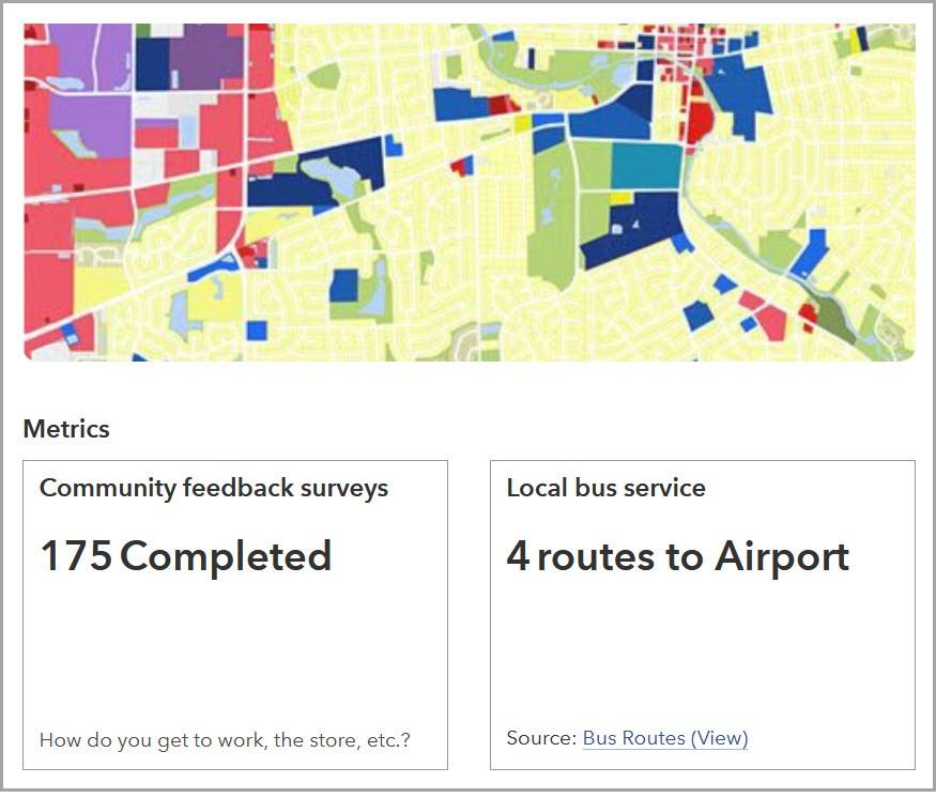Image resolution: width=936 pixels, height=792 pixels.
Task: Click the 4 routes to Airport value
Action: (x=677, y=556)
